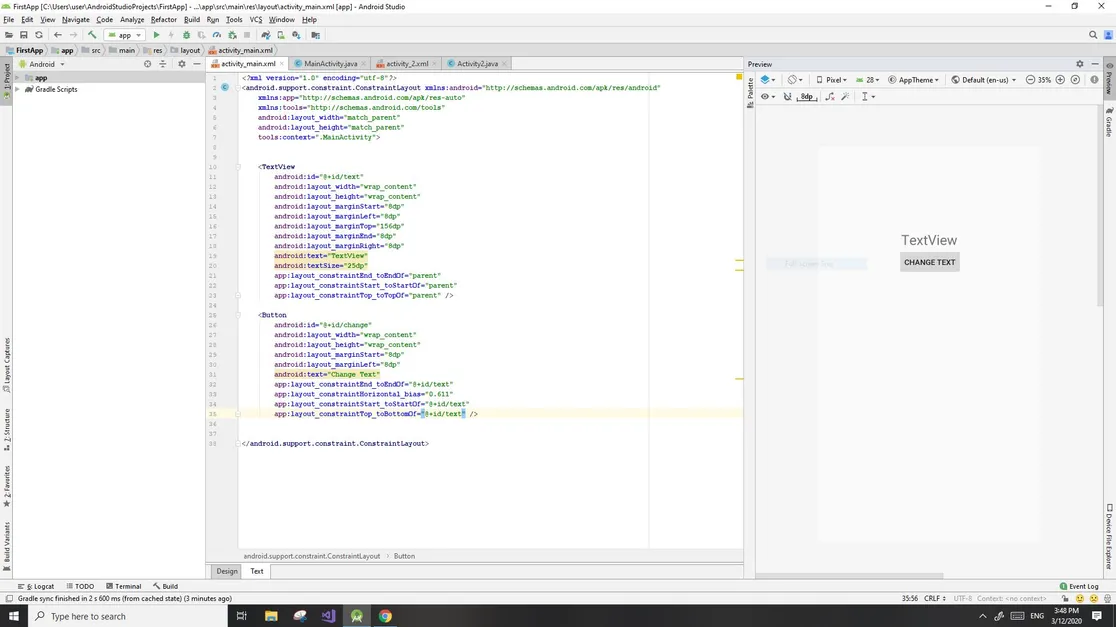This screenshot has height=627, width=1116.
Task: Click the Save All toolbar icon
Action: 23,35
